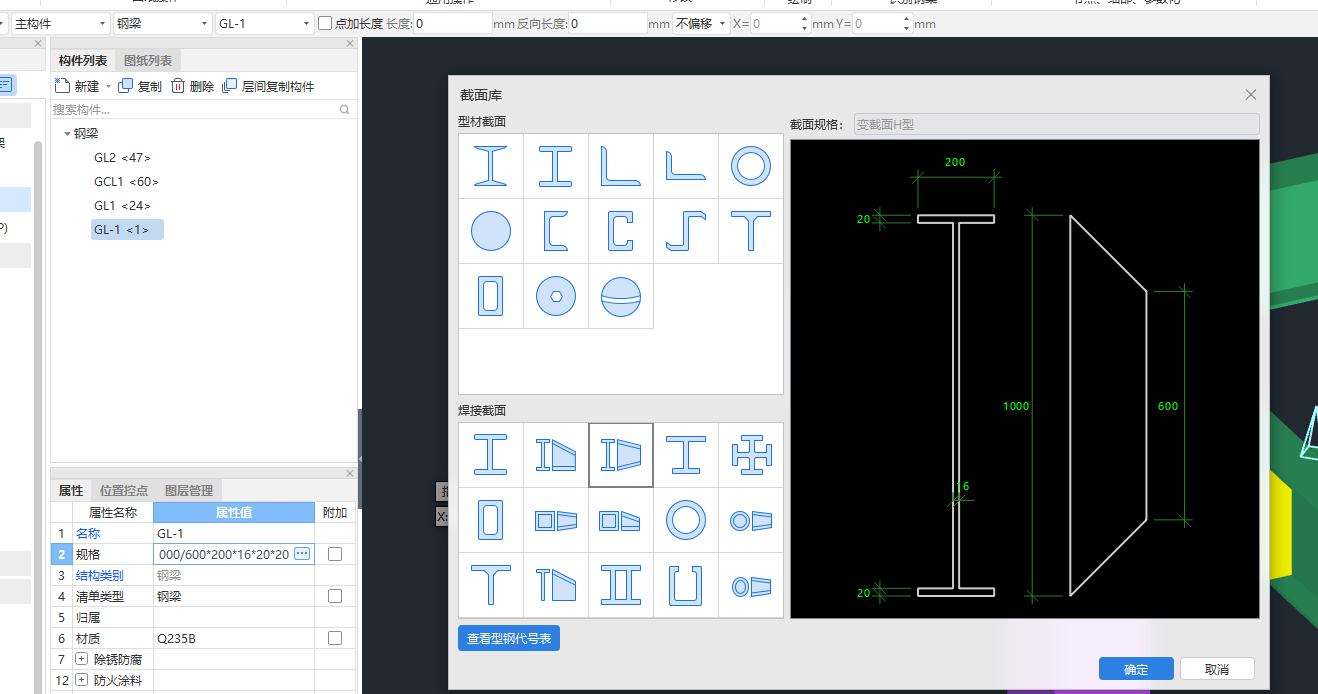Click the 复制 component button
The image size is (1318, 694).
pyautogui.click(x=140, y=87)
